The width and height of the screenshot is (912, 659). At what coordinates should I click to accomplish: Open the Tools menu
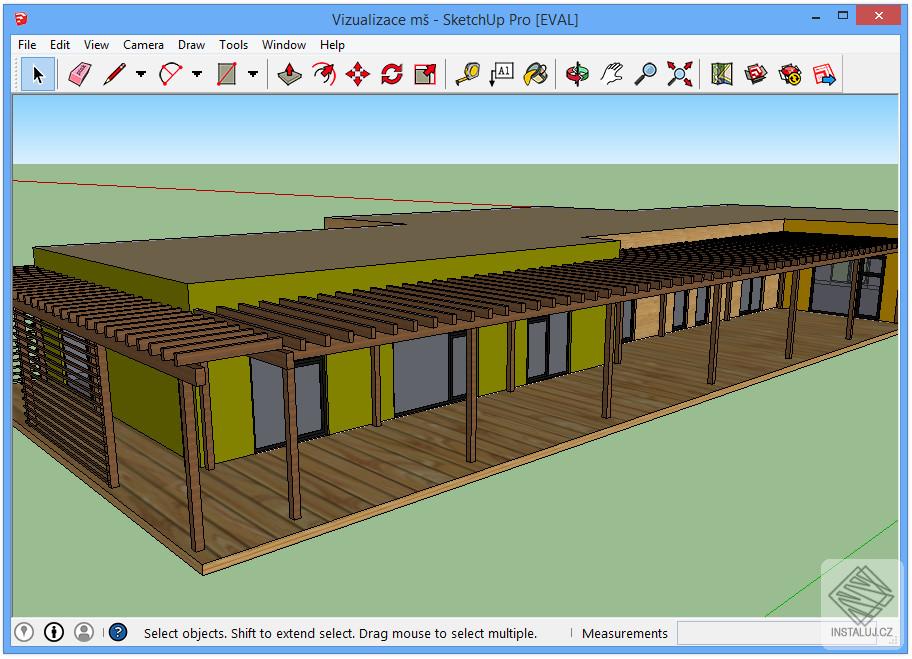(233, 44)
